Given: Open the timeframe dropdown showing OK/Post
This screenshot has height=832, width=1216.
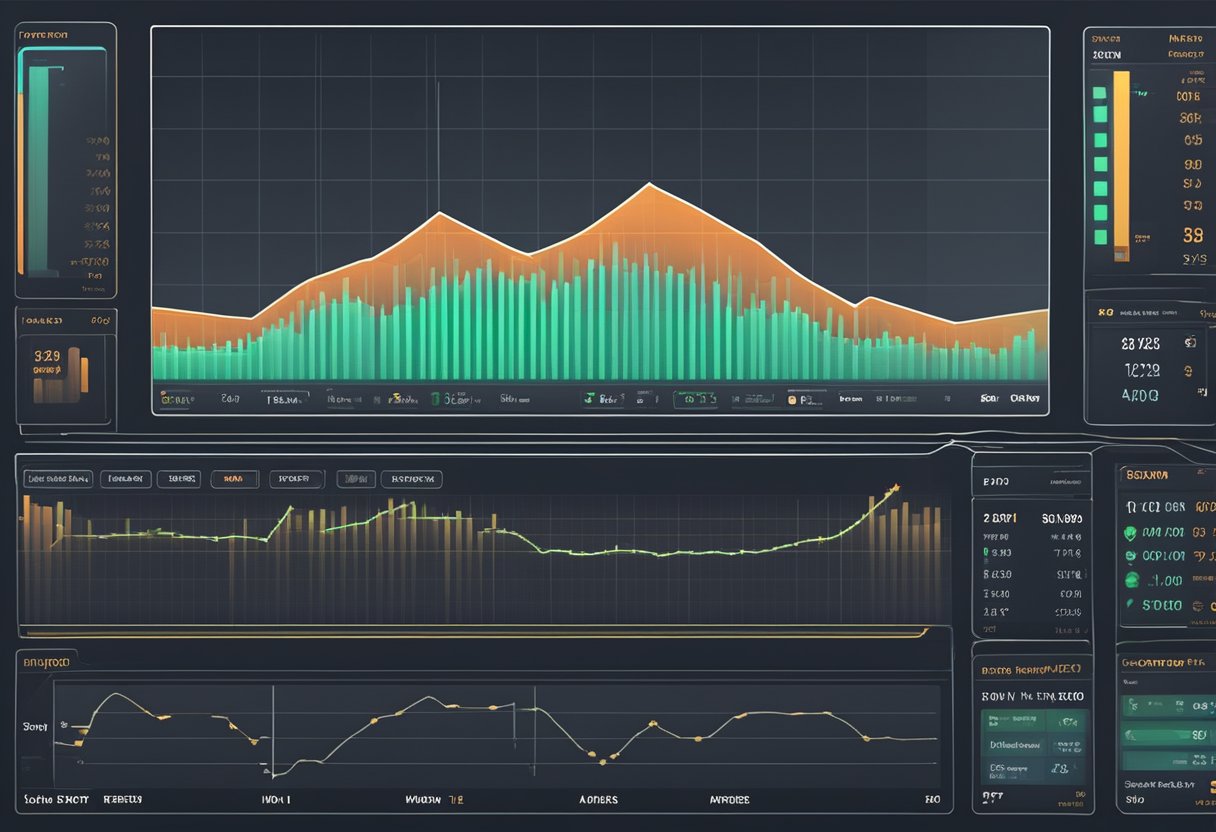Looking at the screenshot, I should [1027, 397].
